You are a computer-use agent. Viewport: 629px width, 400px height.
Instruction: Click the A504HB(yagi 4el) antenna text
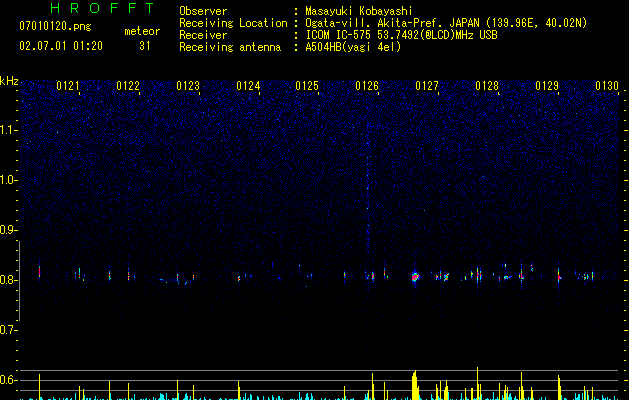tap(353, 47)
